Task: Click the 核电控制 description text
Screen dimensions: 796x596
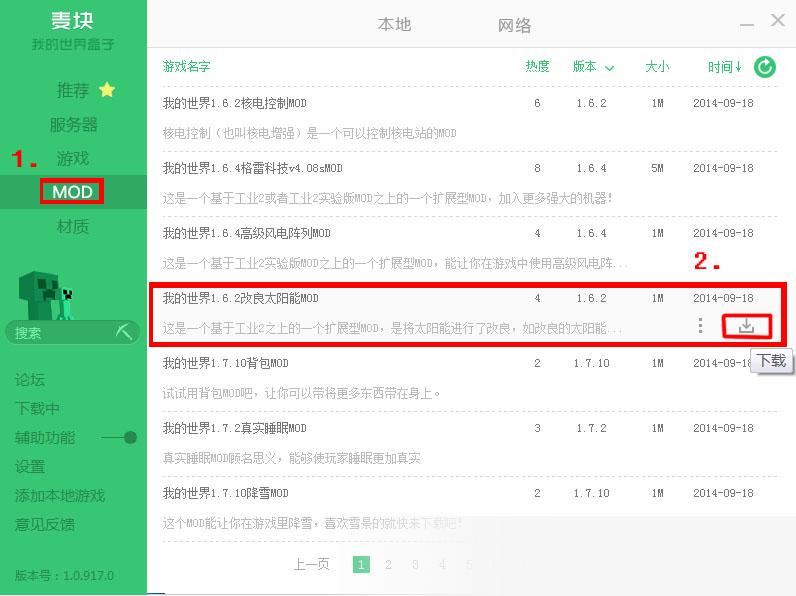Action: pos(309,133)
